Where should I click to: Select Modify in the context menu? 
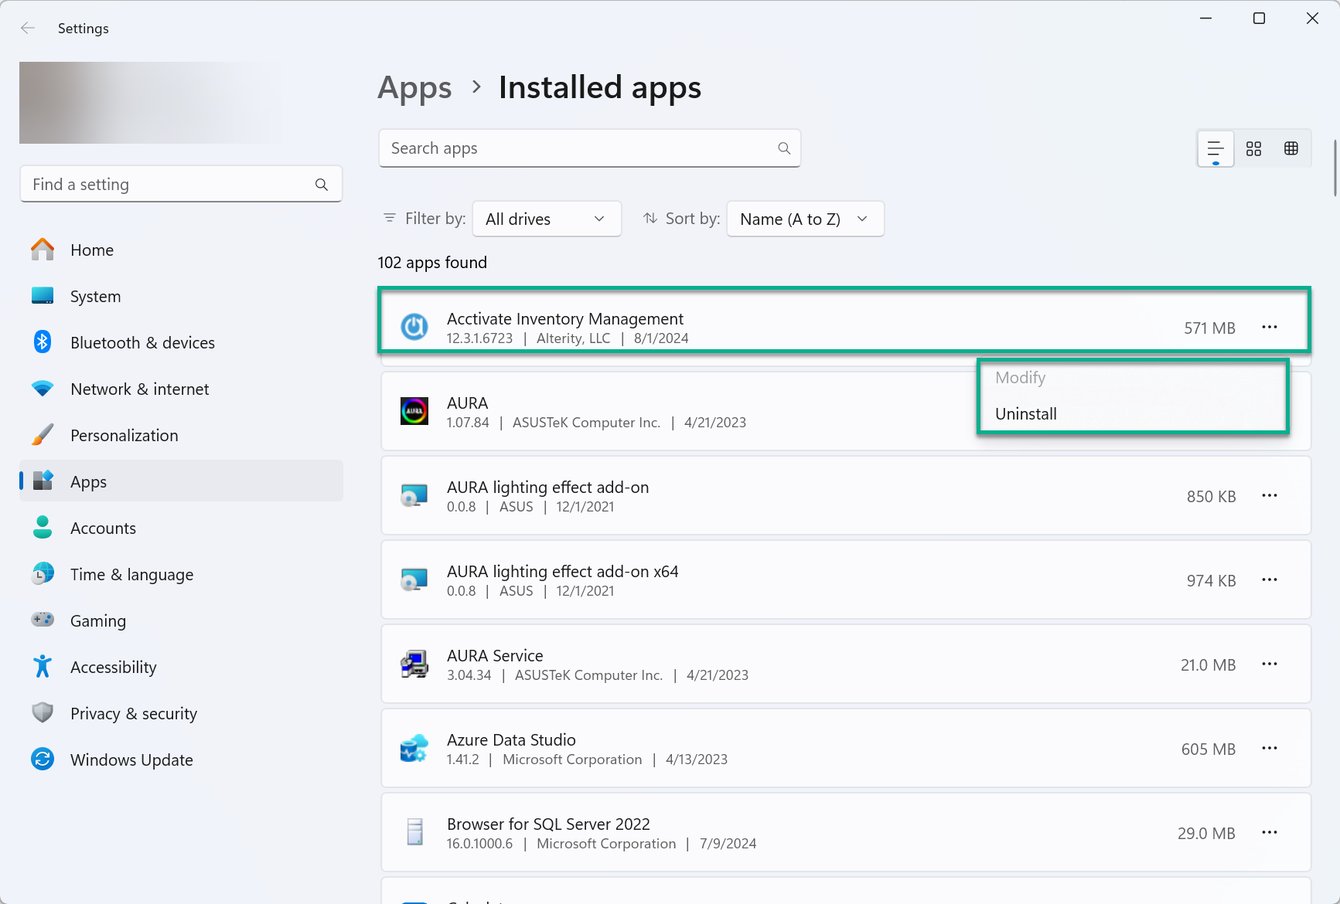pyautogui.click(x=1020, y=378)
